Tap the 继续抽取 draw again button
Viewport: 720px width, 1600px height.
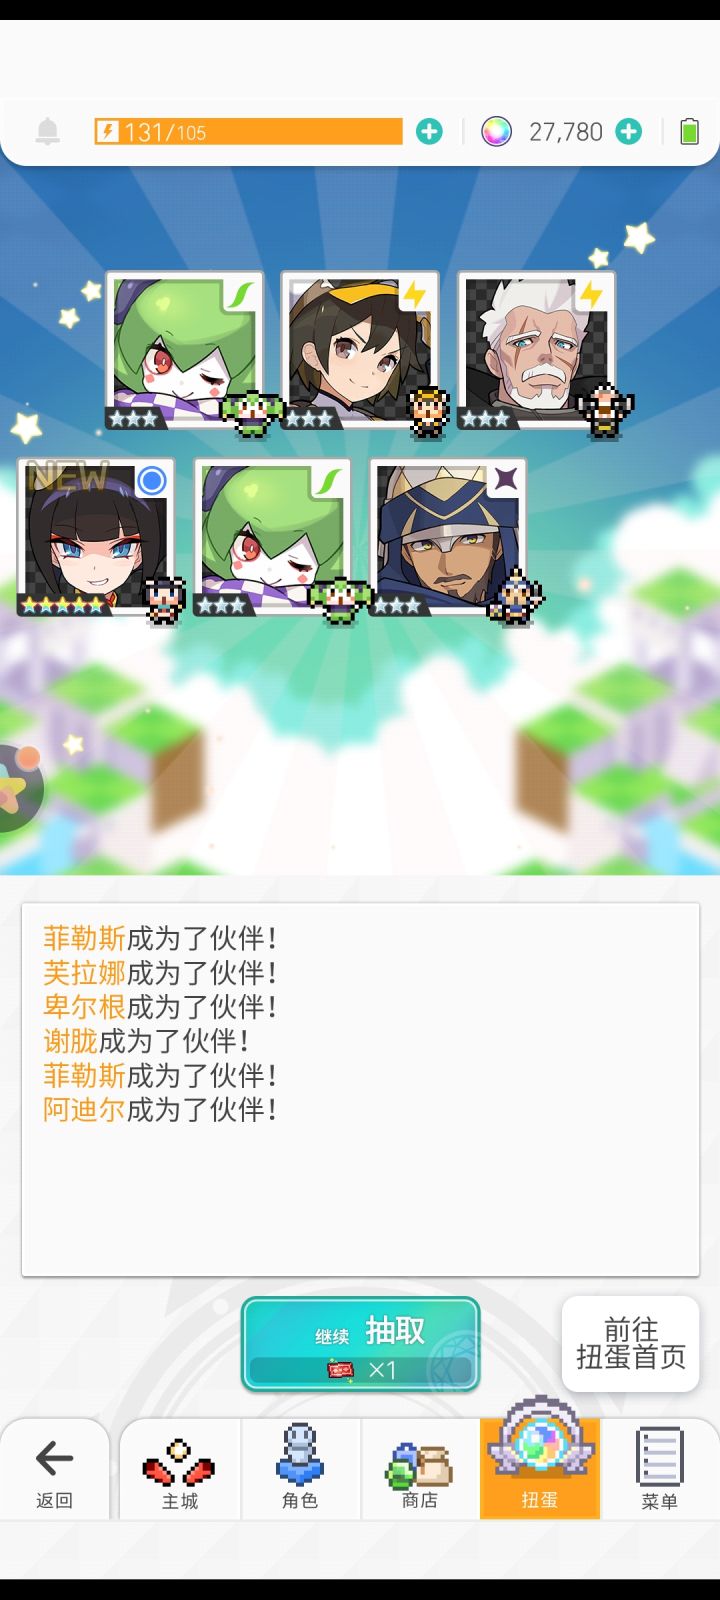tap(360, 1344)
